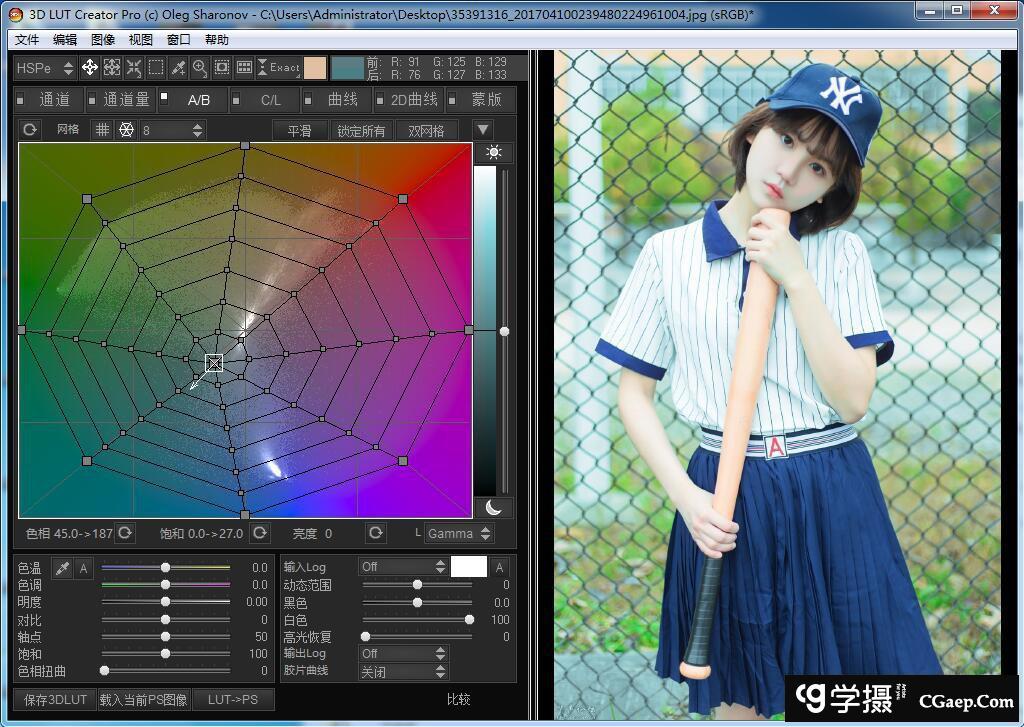1024x727 pixels.
Task: Click the 保存3DLUT button
Action: (52, 699)
